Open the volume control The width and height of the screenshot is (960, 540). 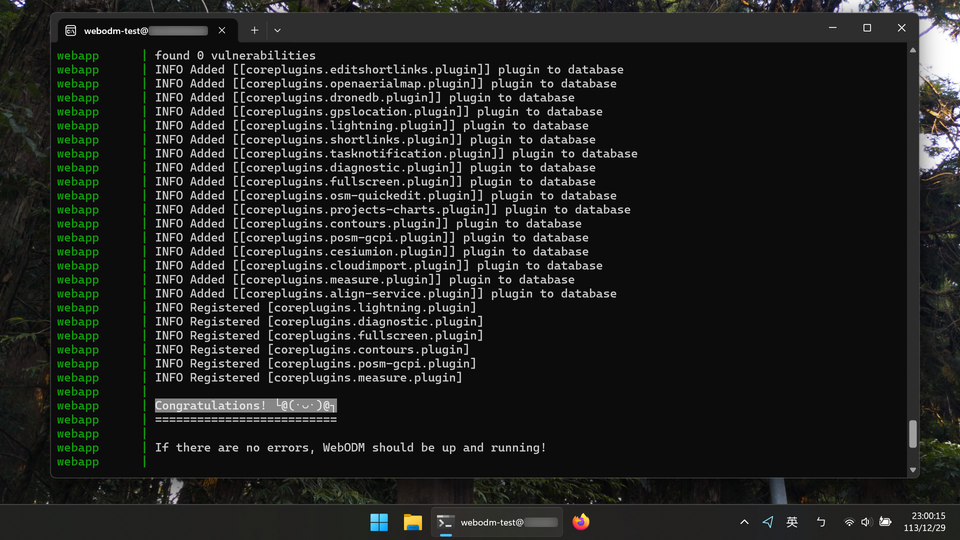coord(866,522)
